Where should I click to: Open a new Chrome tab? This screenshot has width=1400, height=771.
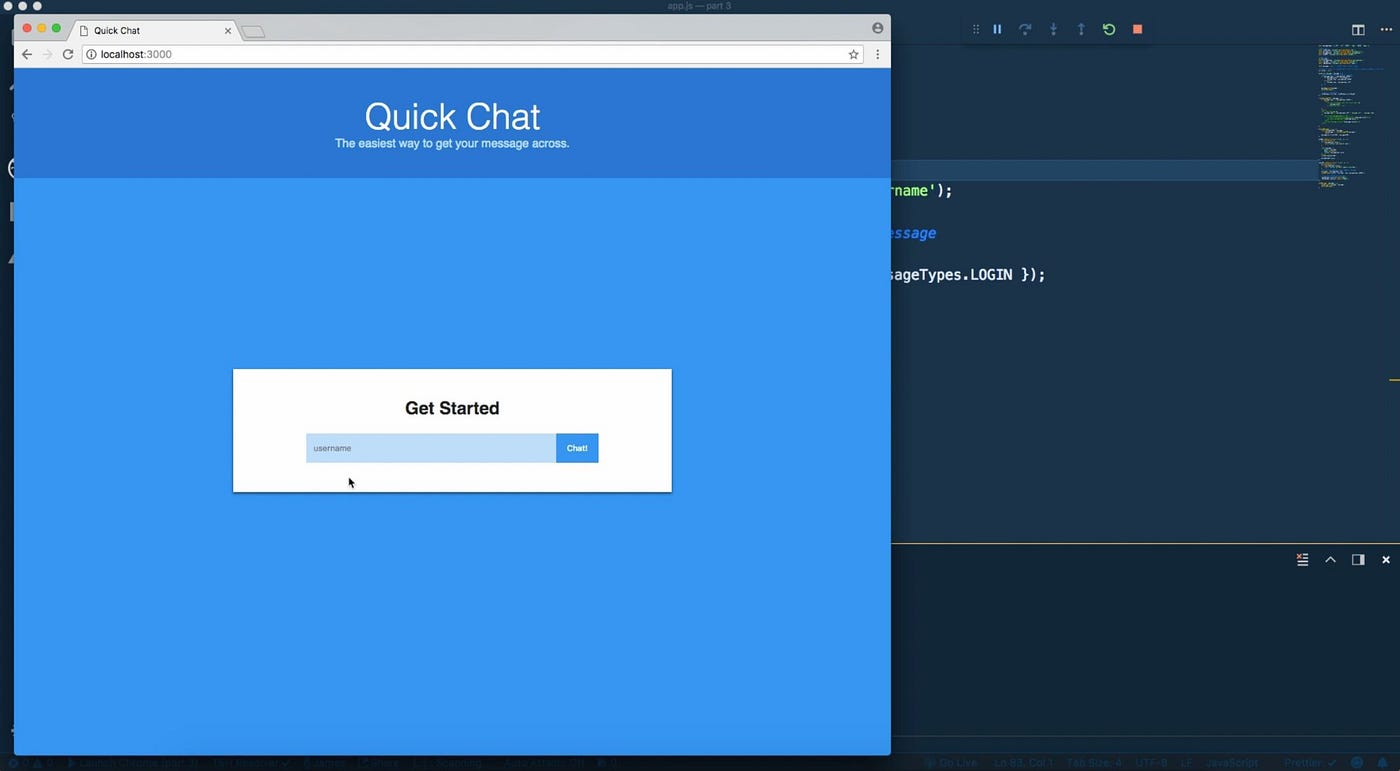254,32
